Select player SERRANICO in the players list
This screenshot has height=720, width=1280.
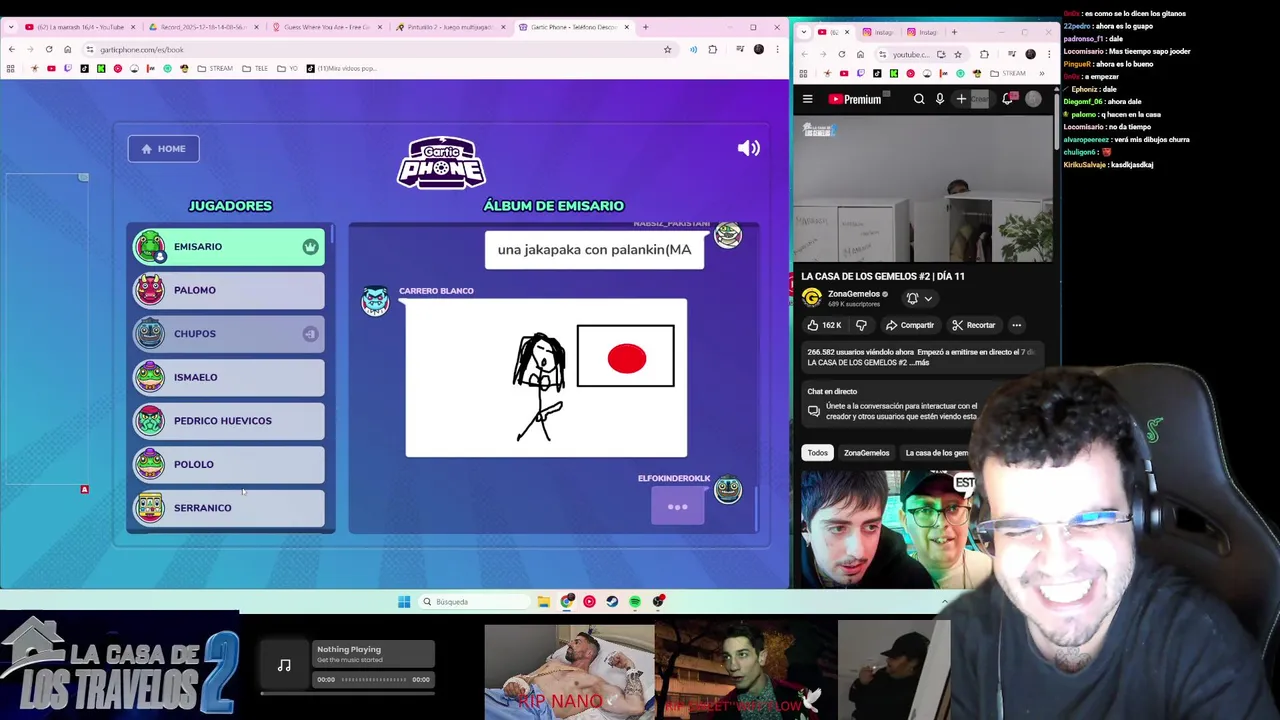click(x=229, y=508)
